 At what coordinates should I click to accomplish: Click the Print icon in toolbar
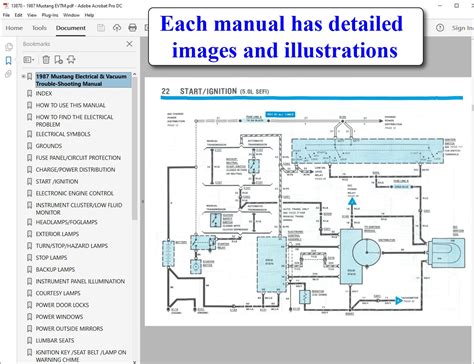click(x=133, y=28)
